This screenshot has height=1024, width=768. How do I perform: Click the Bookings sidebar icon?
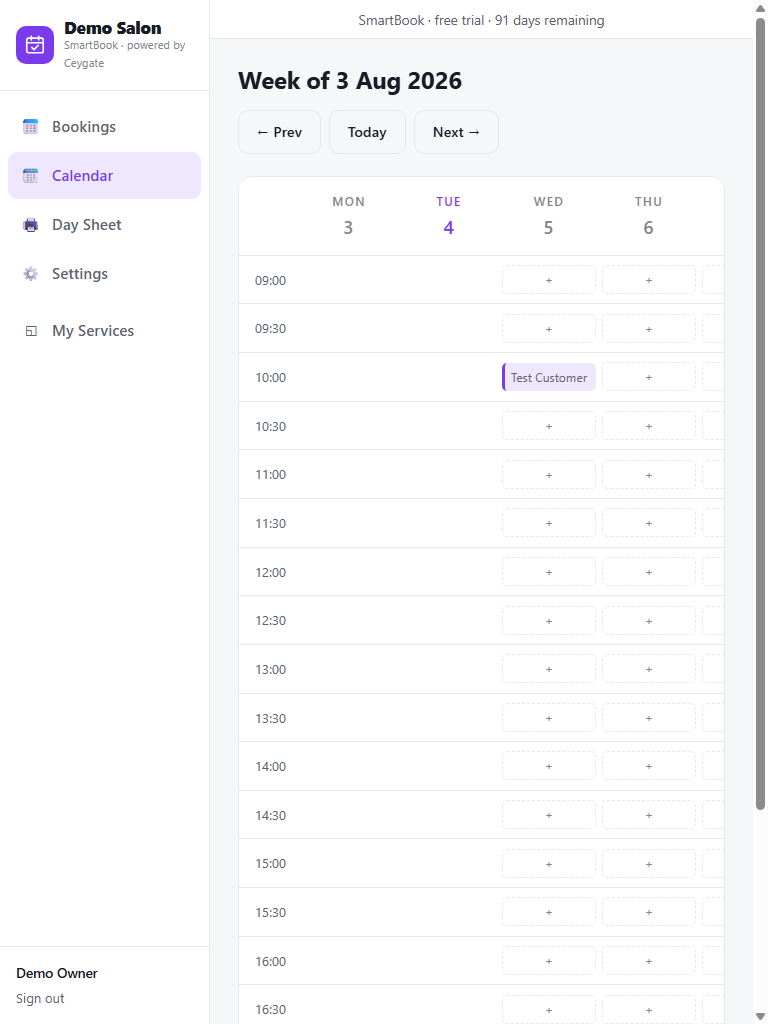point(31,127)
